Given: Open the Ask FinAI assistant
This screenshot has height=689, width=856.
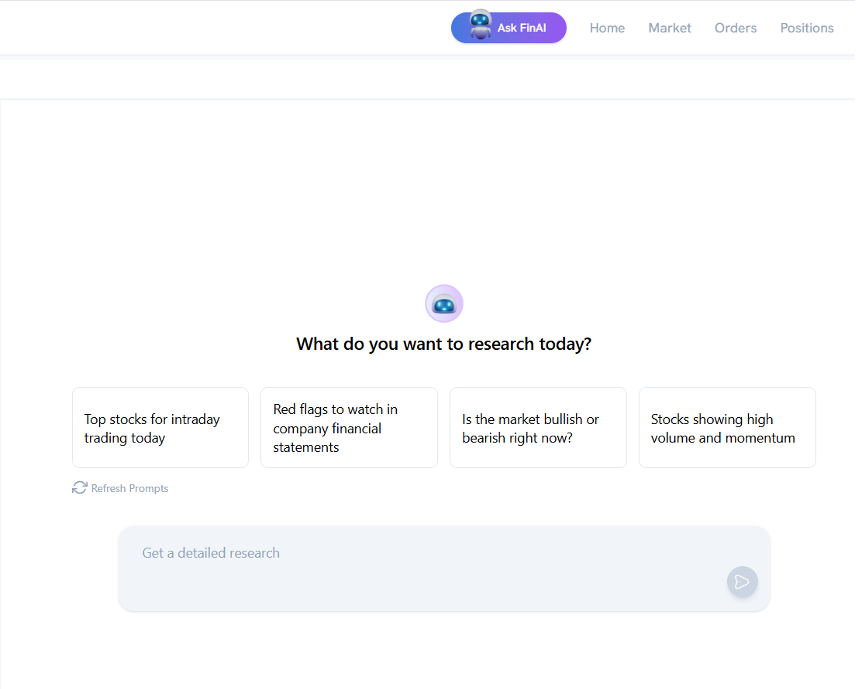Looking at the screenshot, I should click(x=522, y=28).
